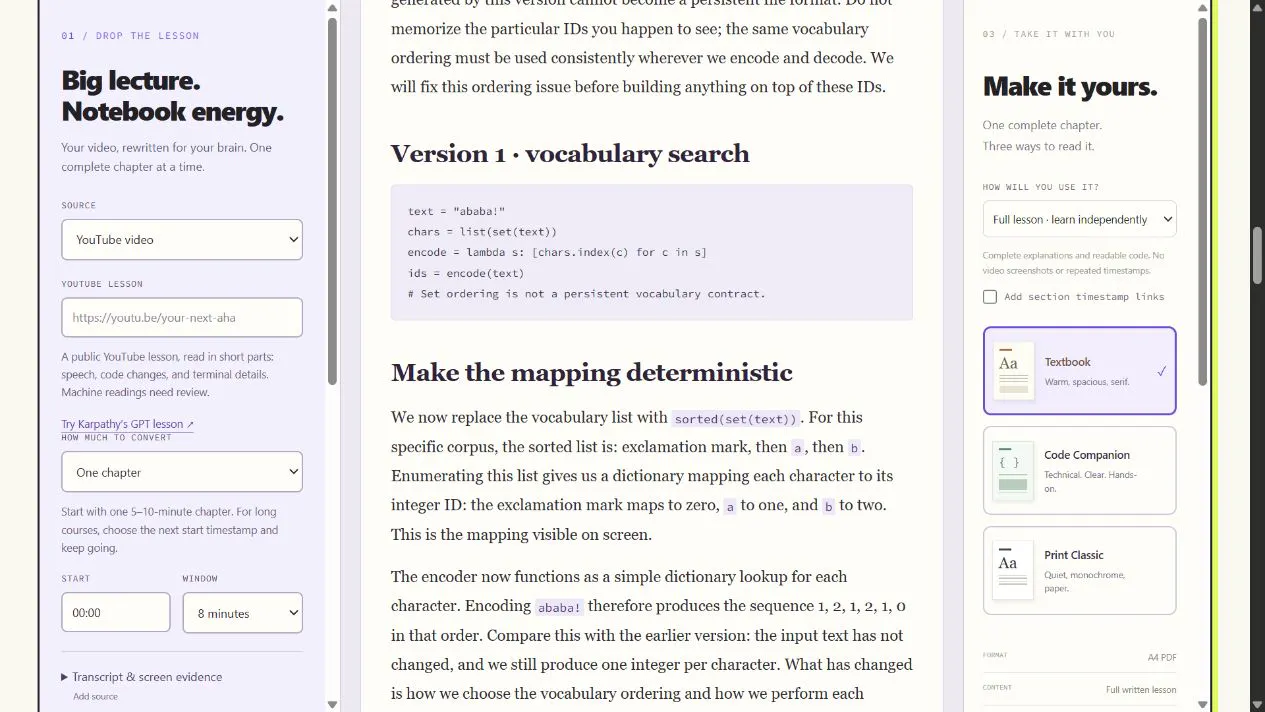Click the right panel scrollbar up arrow
Image resolution: width=1265 pixels, height=712 pixels.
pyautogui.click(x=1202, y=8)
